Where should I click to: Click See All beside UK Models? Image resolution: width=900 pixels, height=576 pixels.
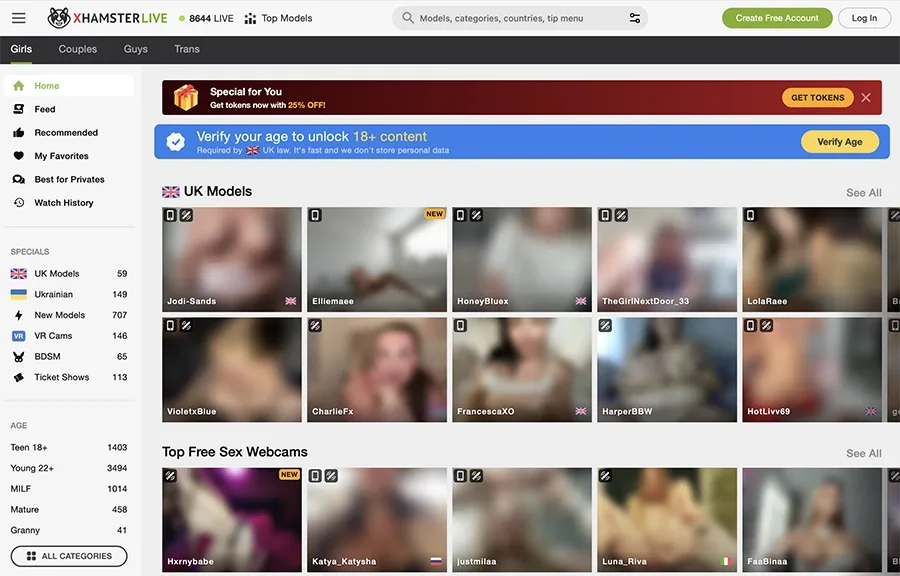(x=863, y=193)
